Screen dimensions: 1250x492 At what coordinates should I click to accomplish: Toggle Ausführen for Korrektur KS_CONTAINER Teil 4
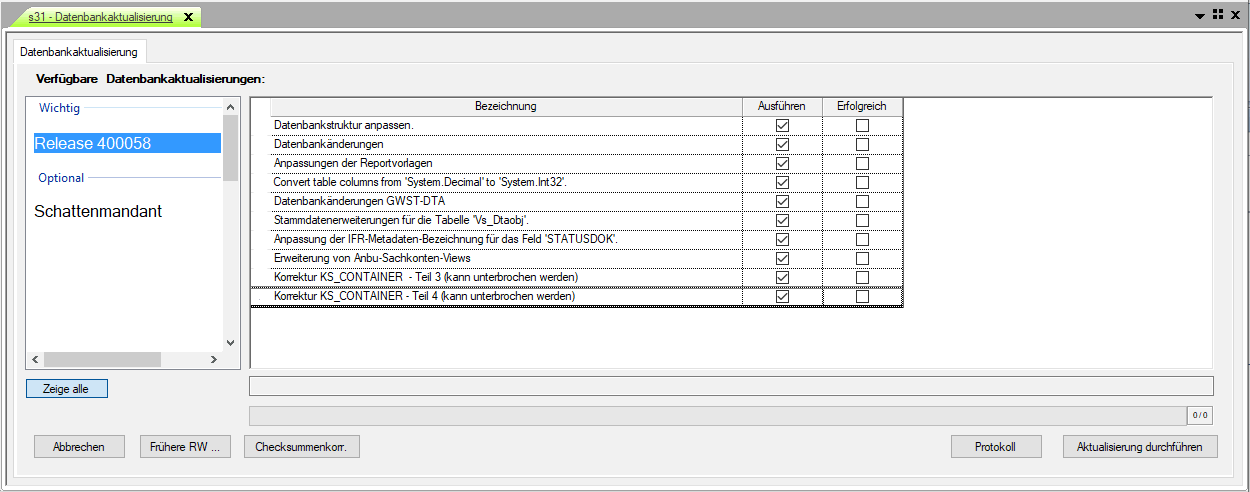pyautogui.click(x=782, y=297)
